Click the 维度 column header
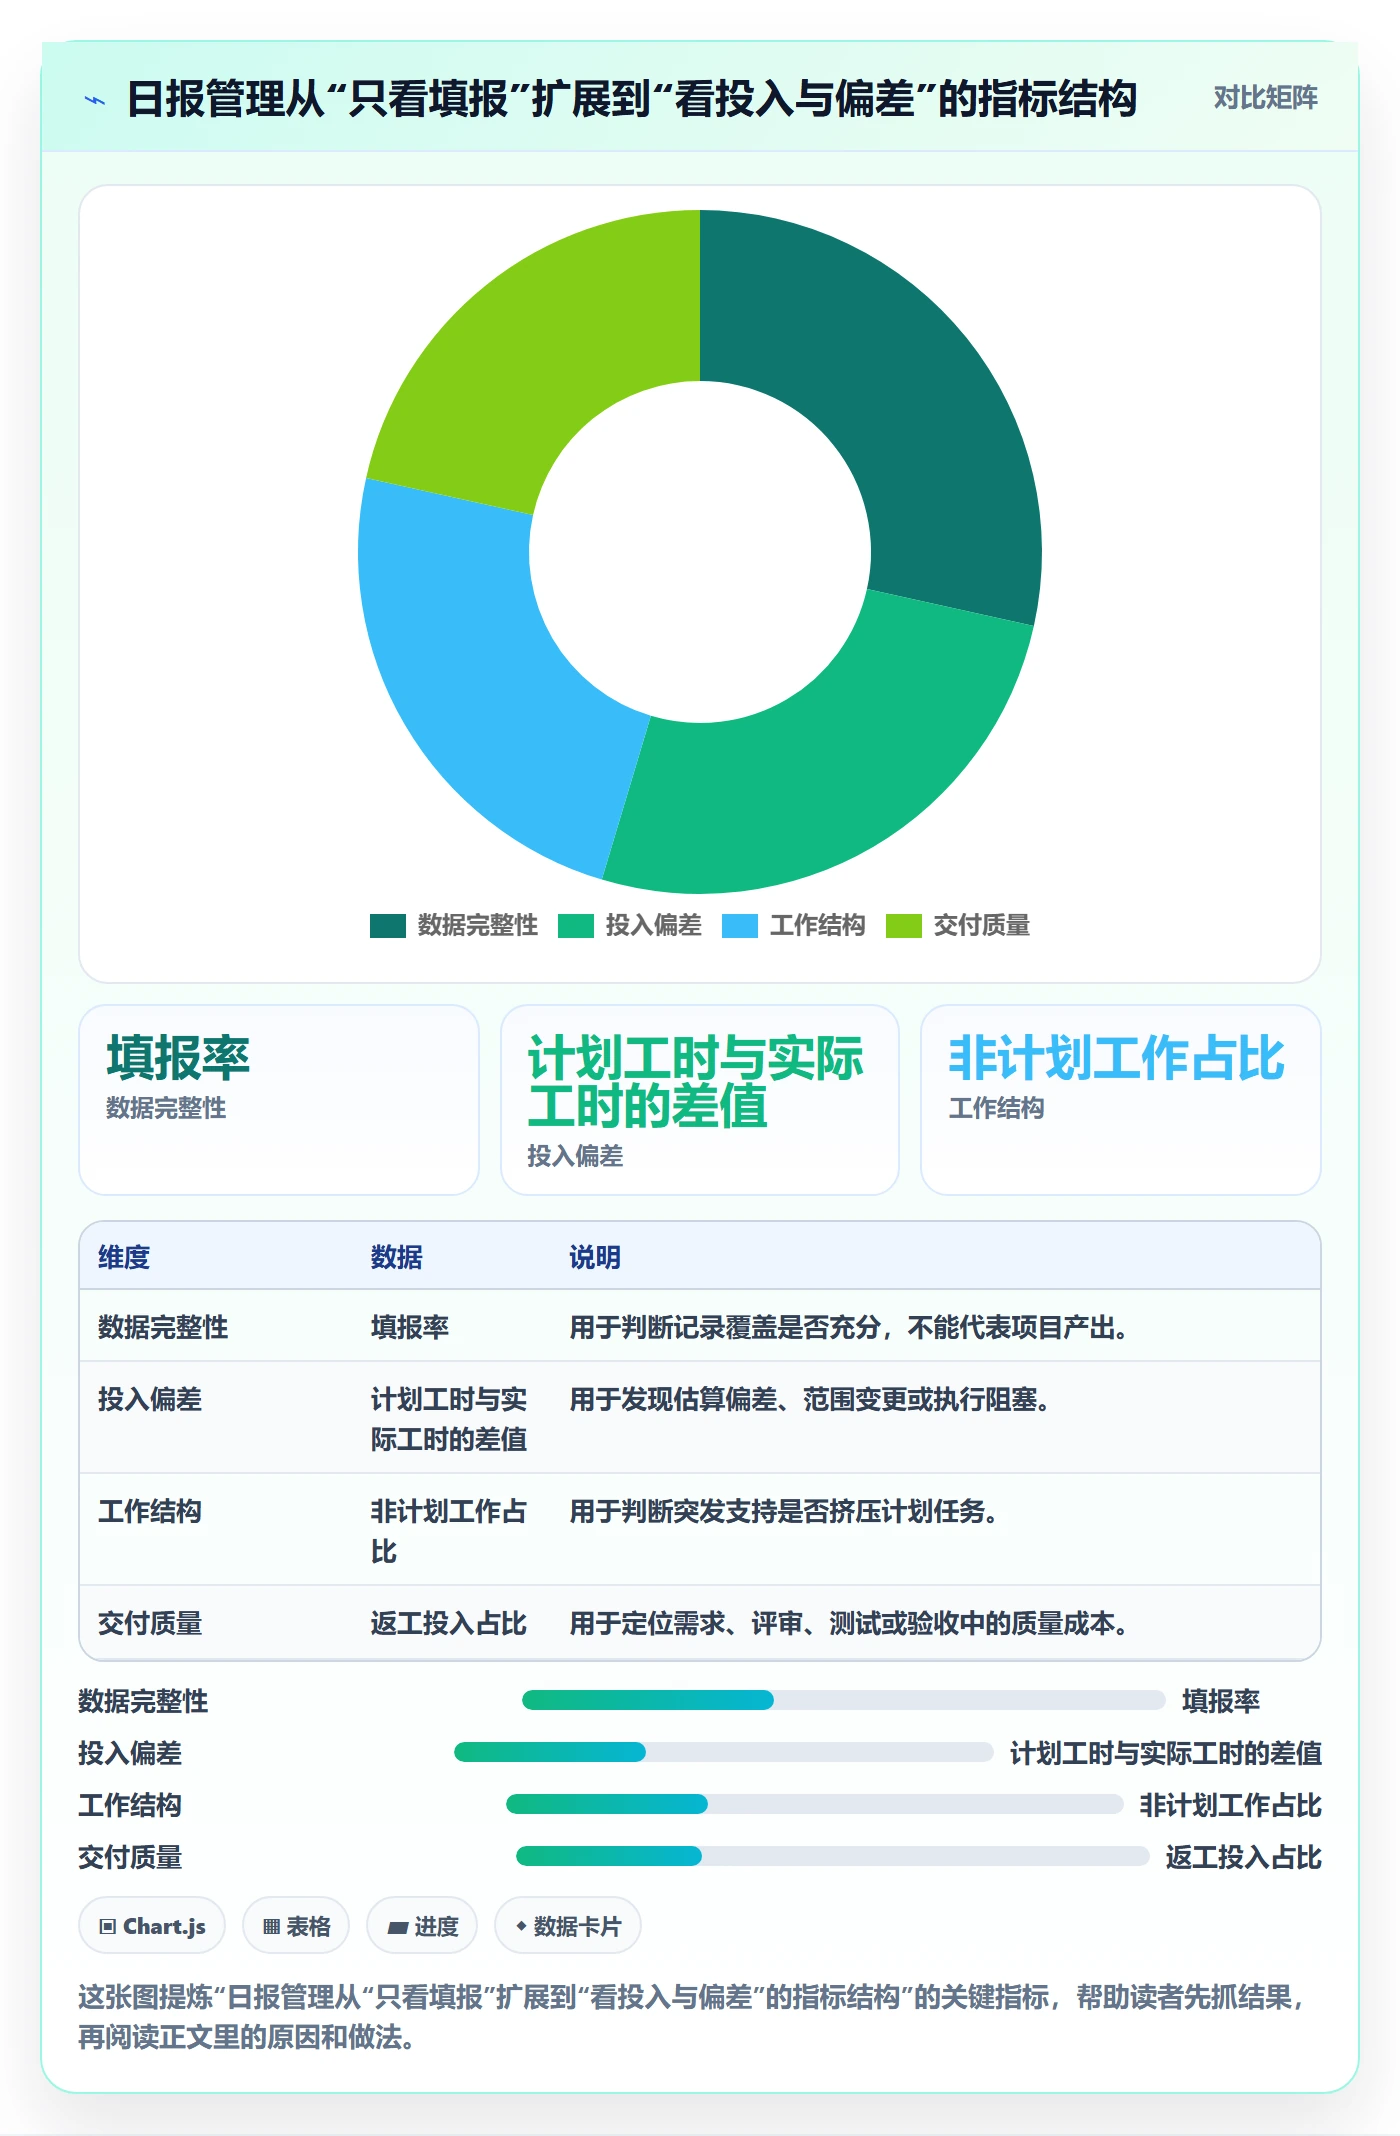The image size is (1400, 2136). pos(124,1257)
